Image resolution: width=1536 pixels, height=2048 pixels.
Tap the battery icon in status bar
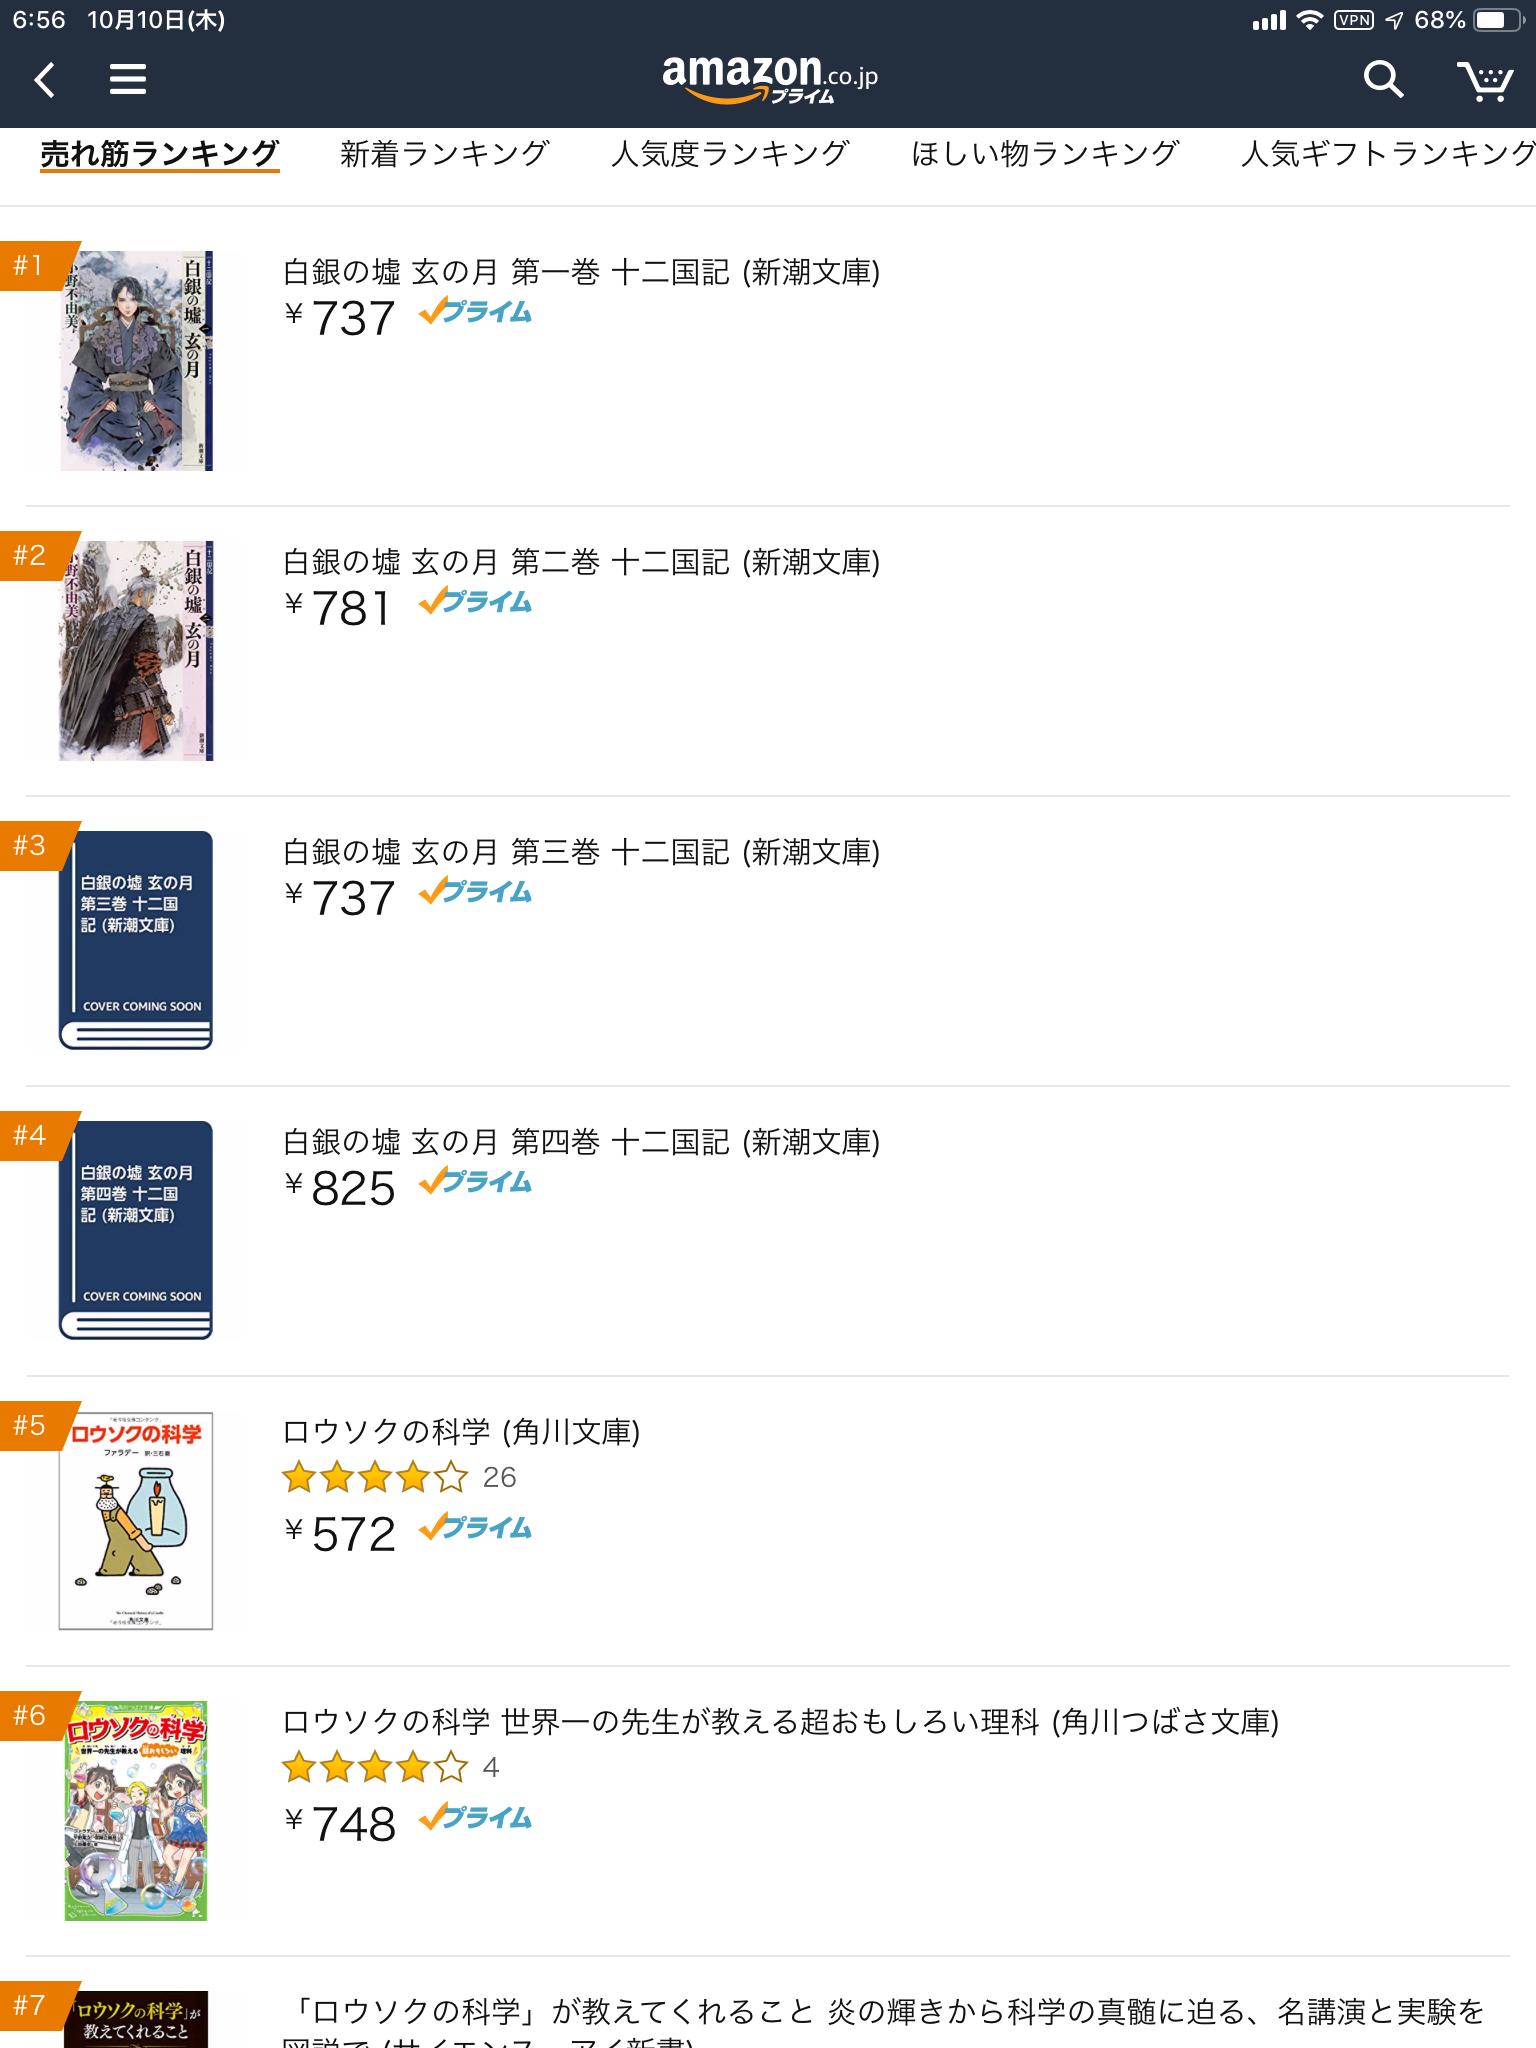1498,20
